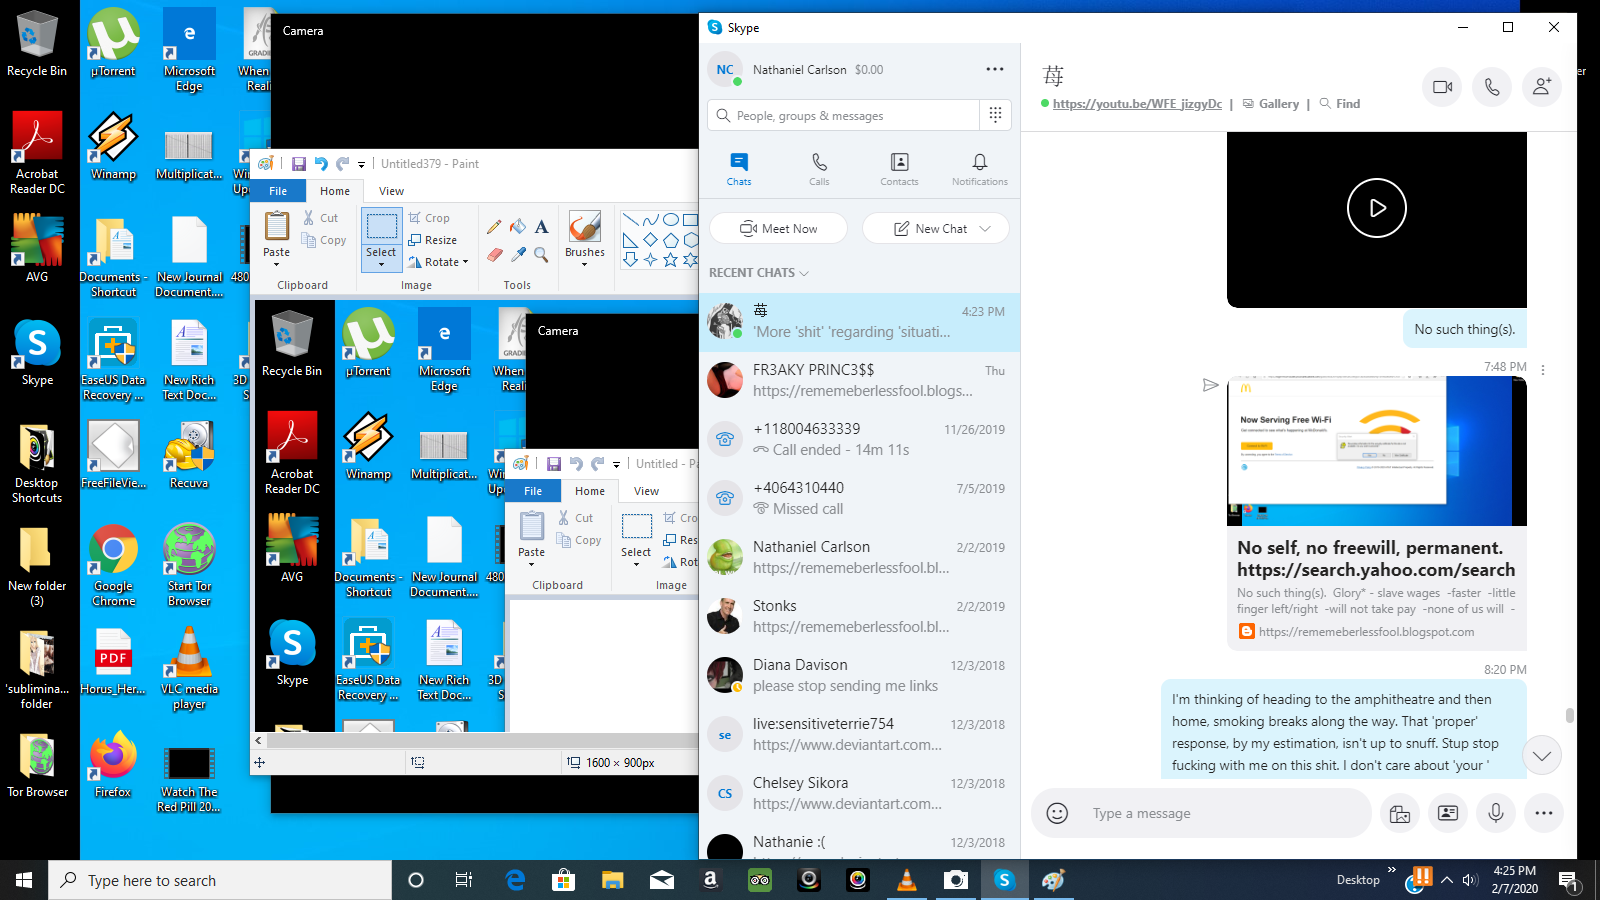The height and width of the screenshot is (900, 1600).
Task: Click the Meet Now button
Action: pyautogui.click(x=778, y=228)
